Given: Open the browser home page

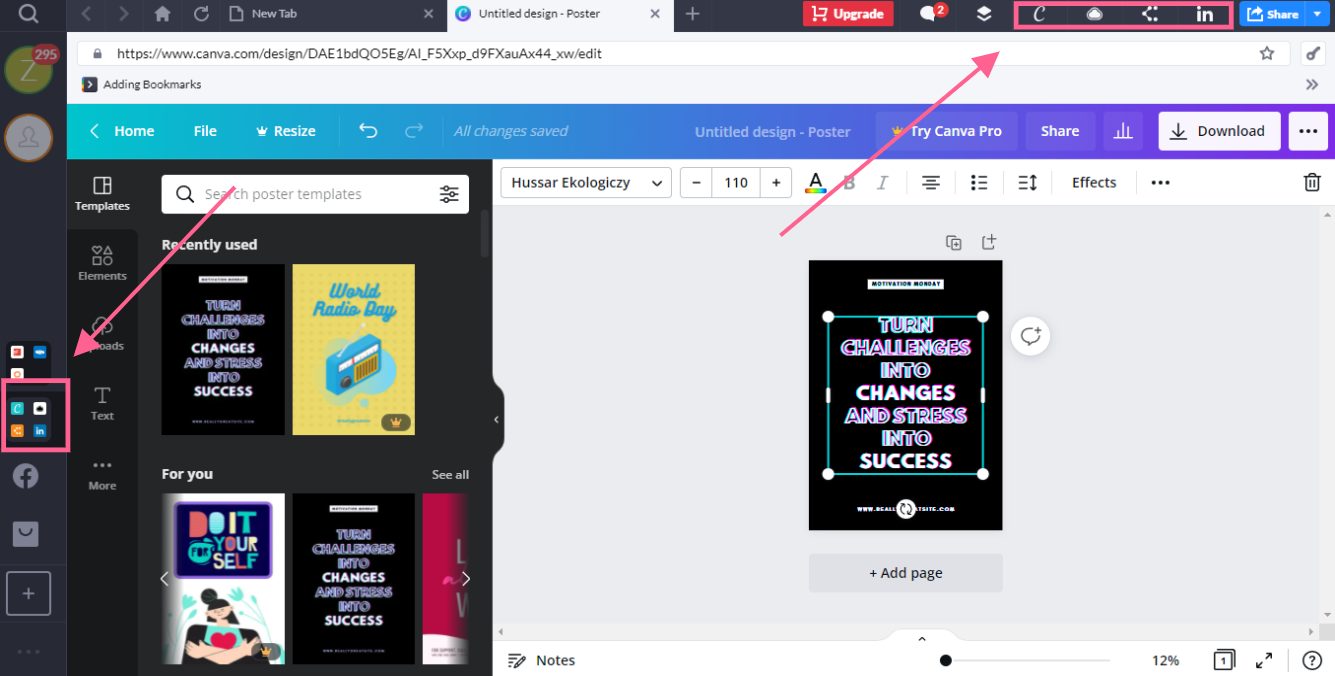Looking at the screenshot, I should pyautogui.click(x=162, y=14).
